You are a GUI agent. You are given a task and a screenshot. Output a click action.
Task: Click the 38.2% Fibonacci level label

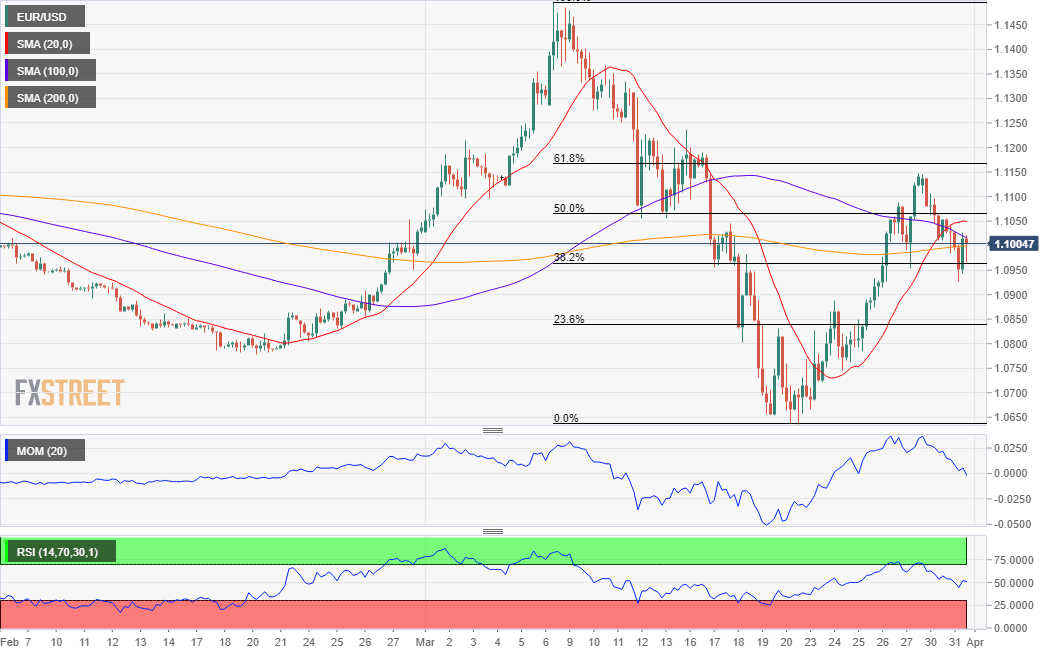(569, 257)
